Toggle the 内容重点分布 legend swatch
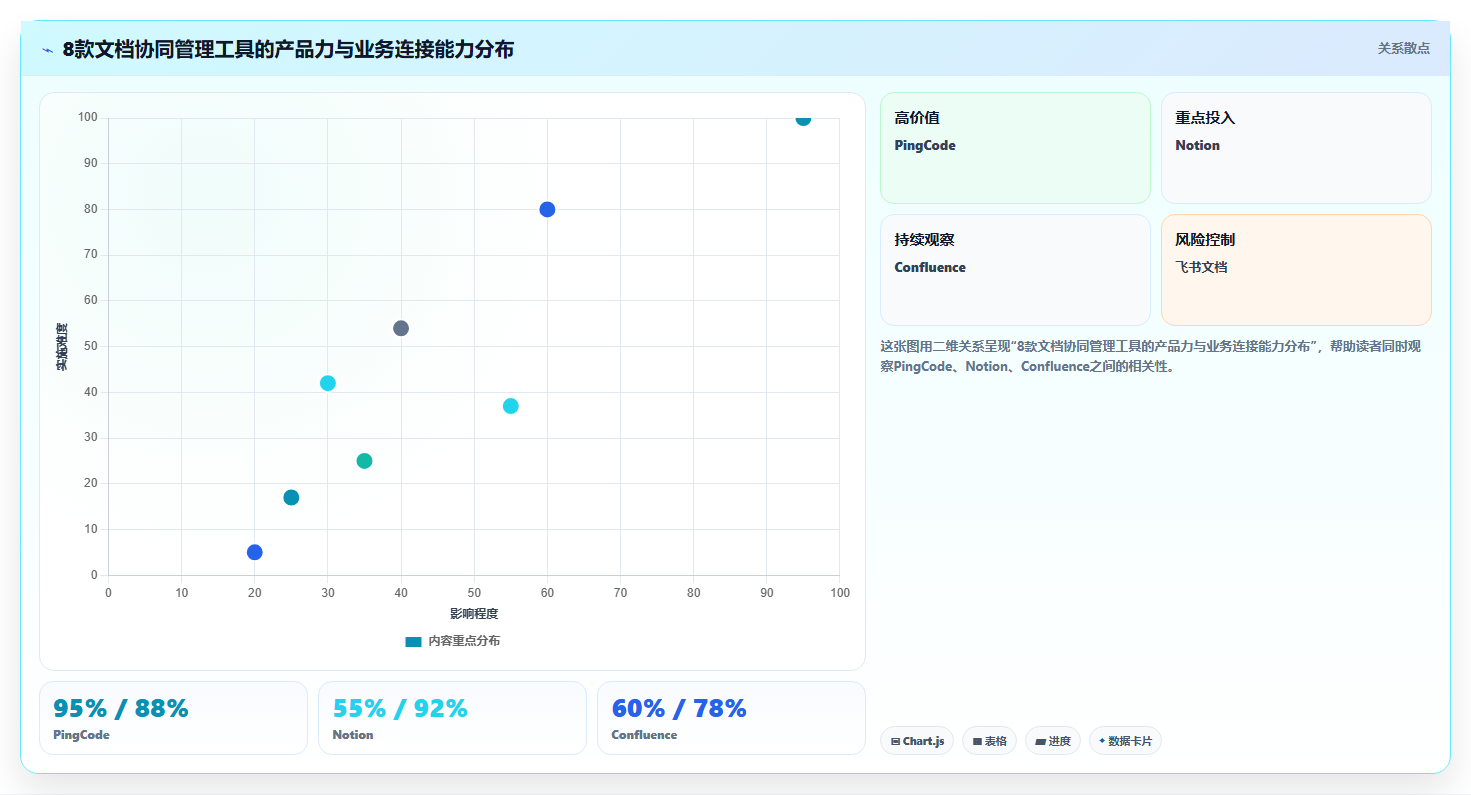This screenshot has width=1471, height=795. (x=413, y=641)
